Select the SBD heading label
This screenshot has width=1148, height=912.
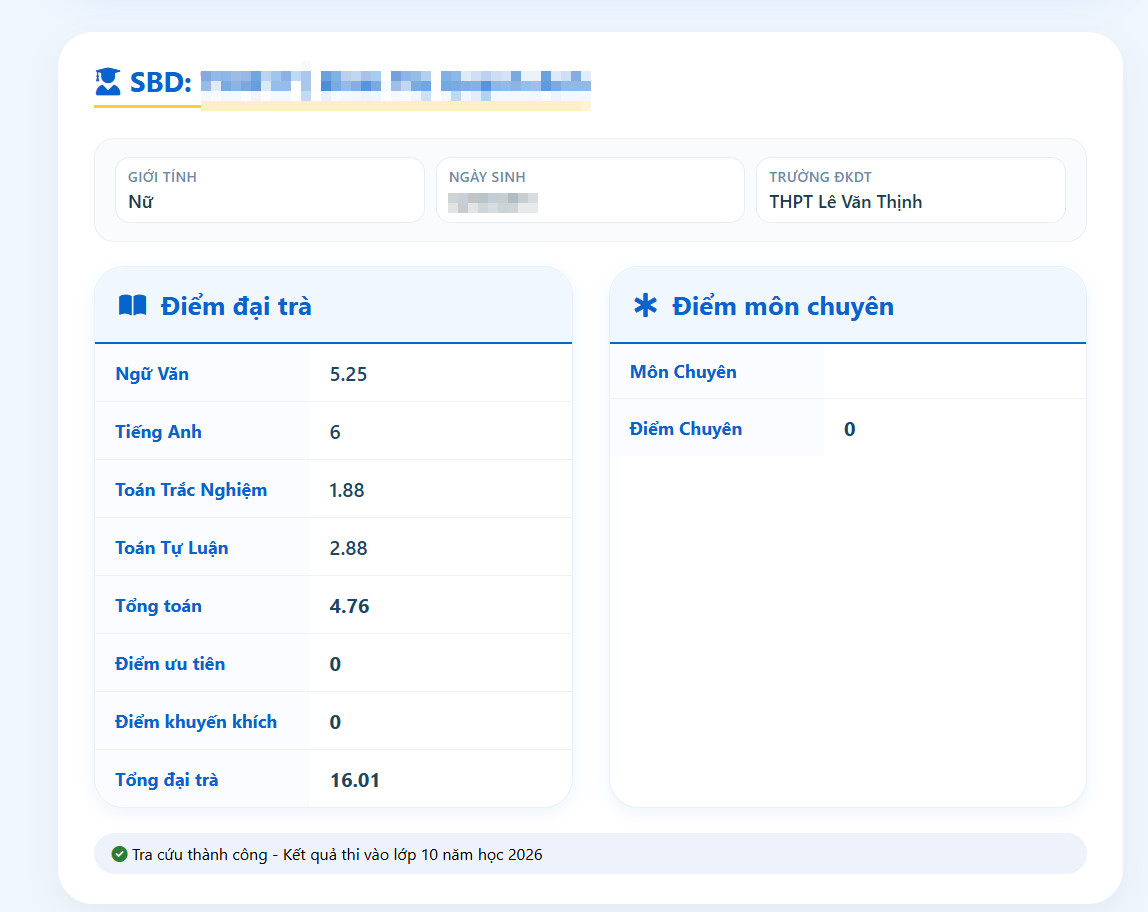(x=160, y=82)
